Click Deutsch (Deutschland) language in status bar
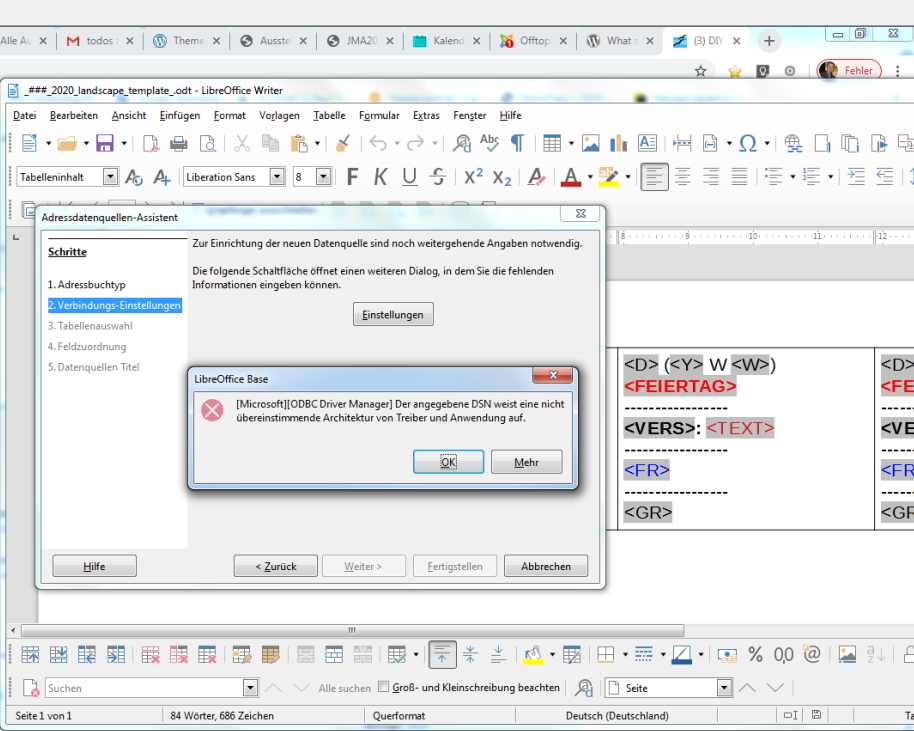 coord(617,715)
